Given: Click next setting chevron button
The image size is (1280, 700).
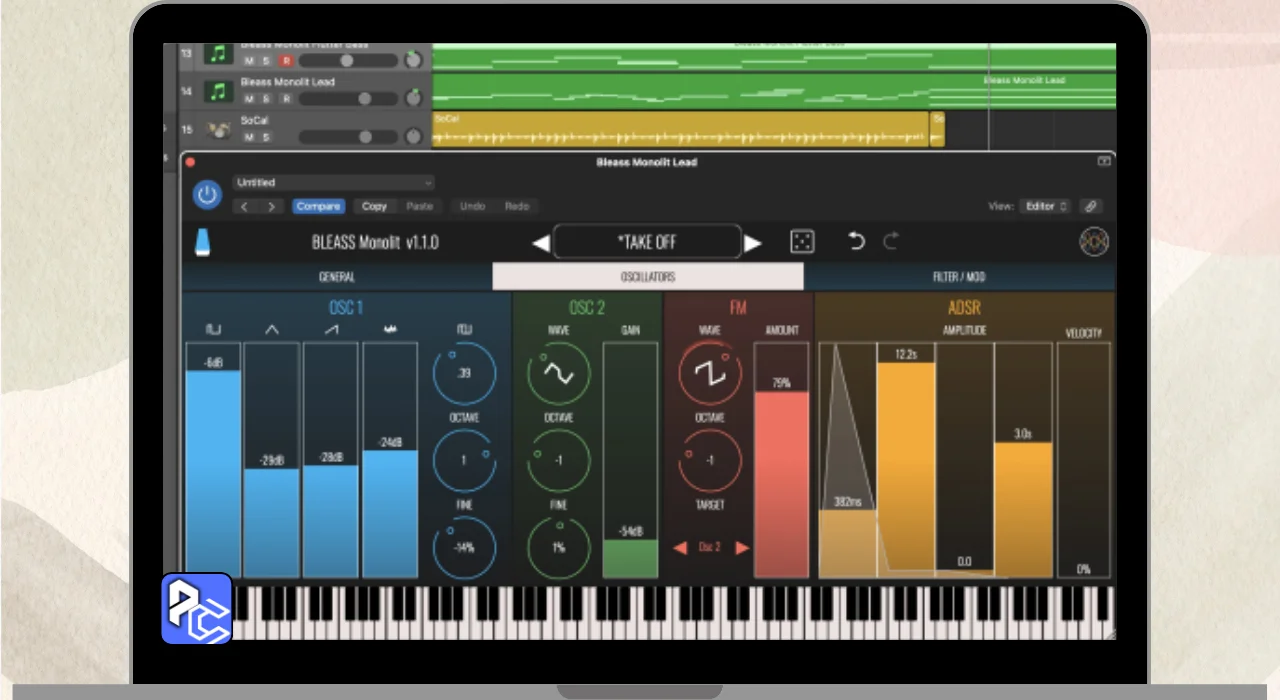Looking at the screenshot, I should (x=271, y=206).
